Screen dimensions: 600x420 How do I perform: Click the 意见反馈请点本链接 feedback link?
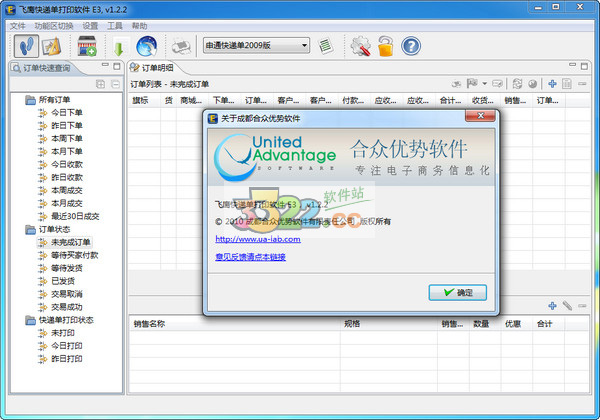pos(250,257)
